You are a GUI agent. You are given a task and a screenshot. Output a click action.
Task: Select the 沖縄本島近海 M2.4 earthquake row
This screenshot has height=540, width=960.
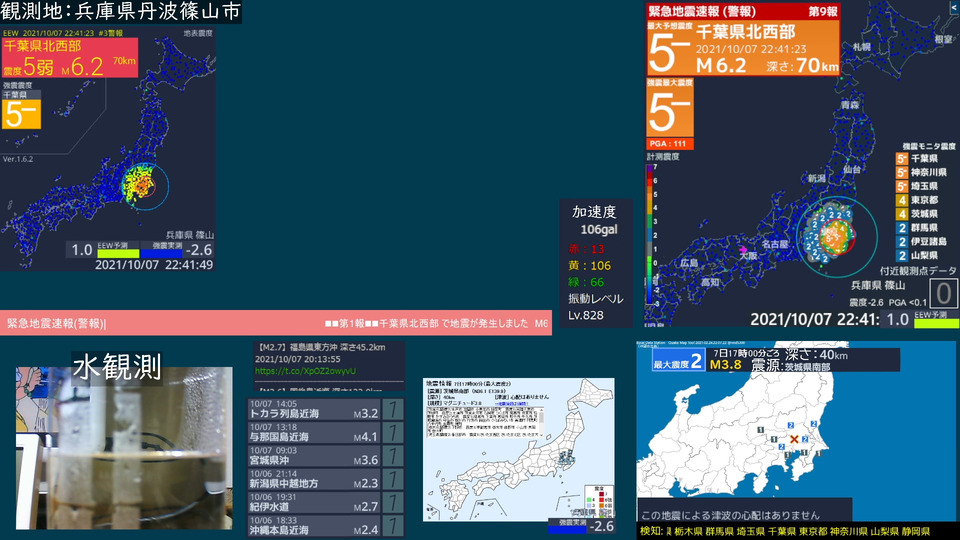coord(326,525)
